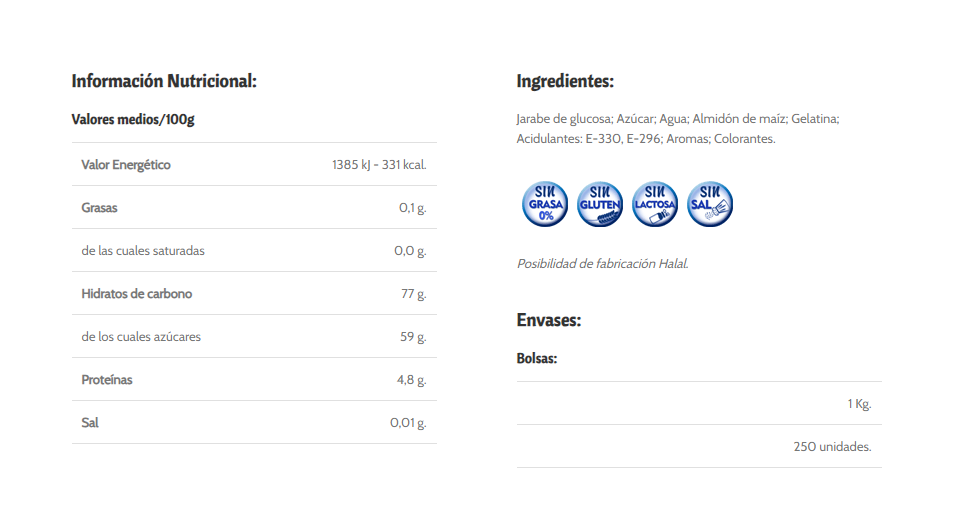Click the 1385 kJ - 331 kcal value
973x517 pixels.
(379, 165)
